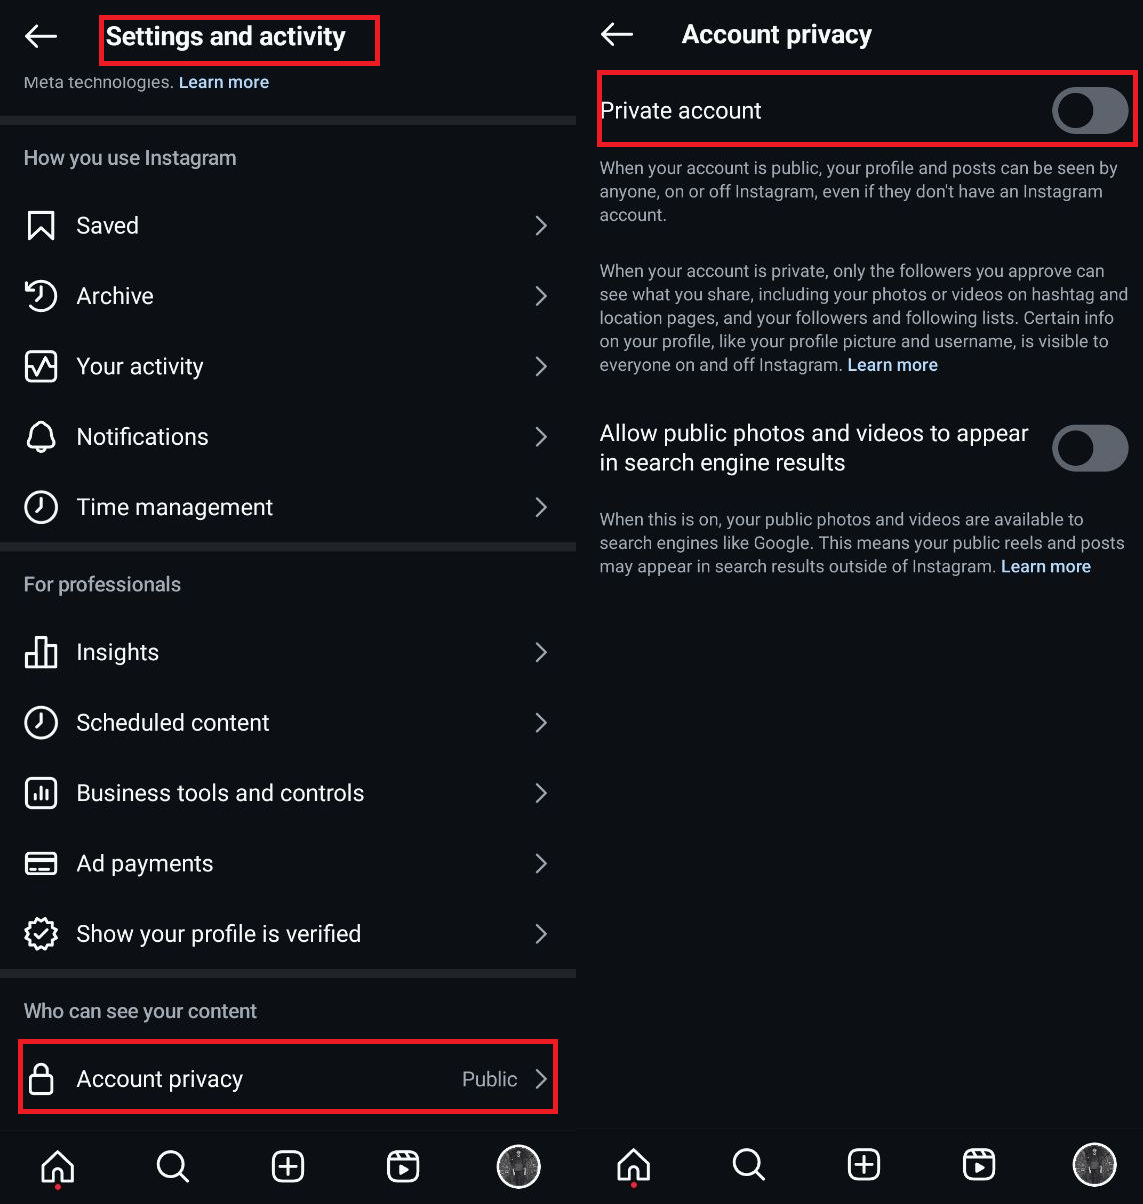Open Reels in left bottom navigation
Screen dimensions: 1143x1204
point(403,1166)
